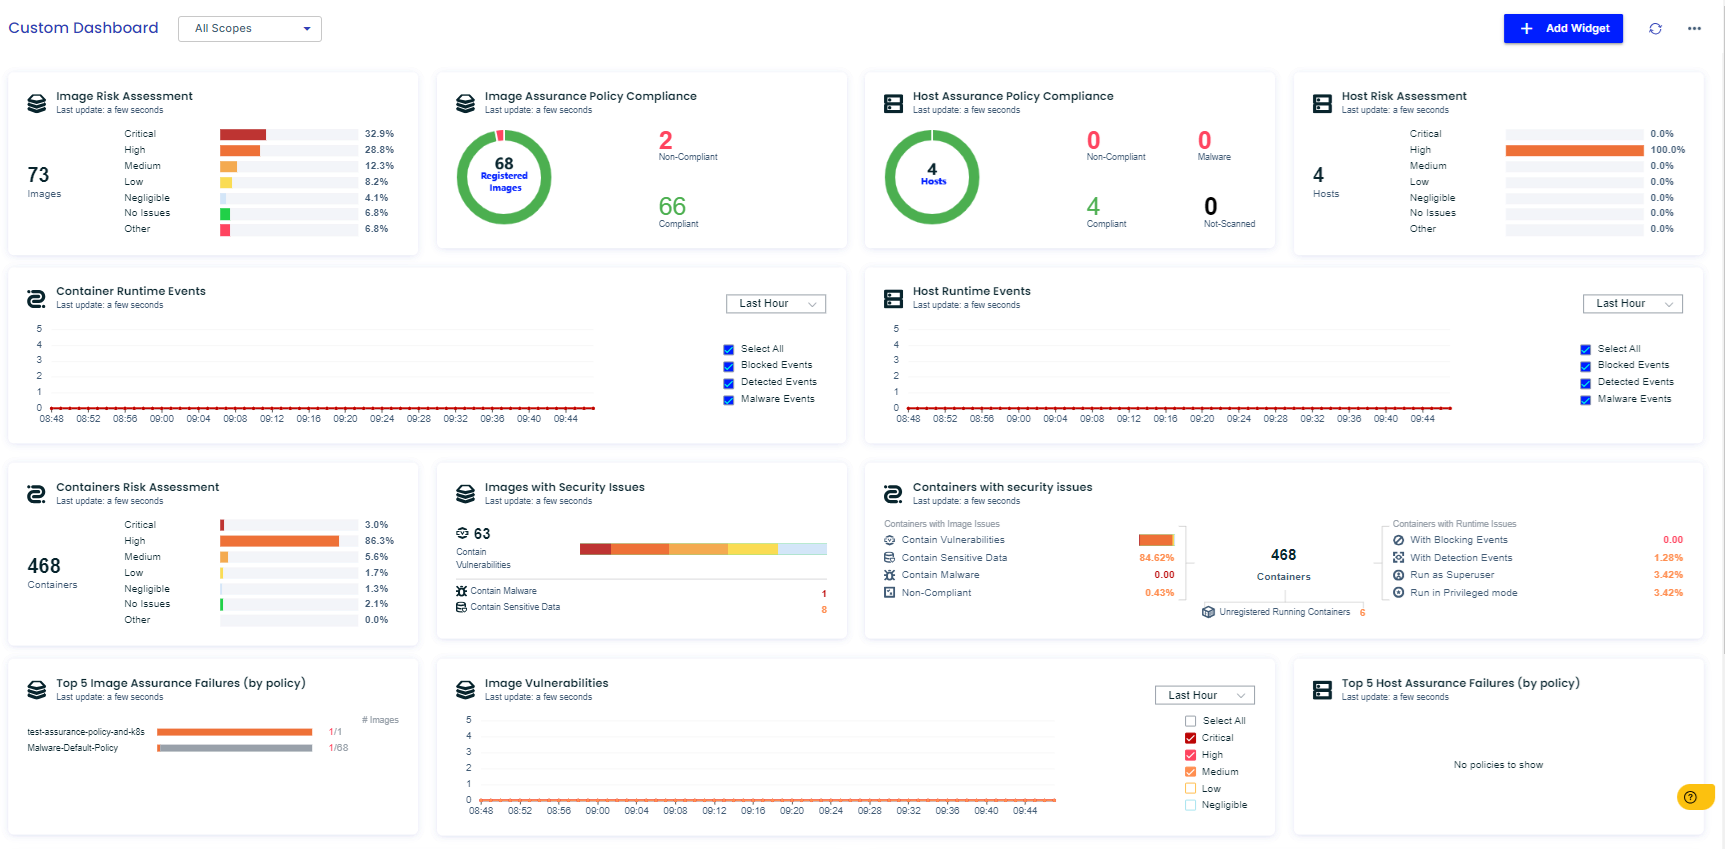Enable Negligible in Image Vulnerabilities legend
1725x849 pixels.
tap(1191, 805)
